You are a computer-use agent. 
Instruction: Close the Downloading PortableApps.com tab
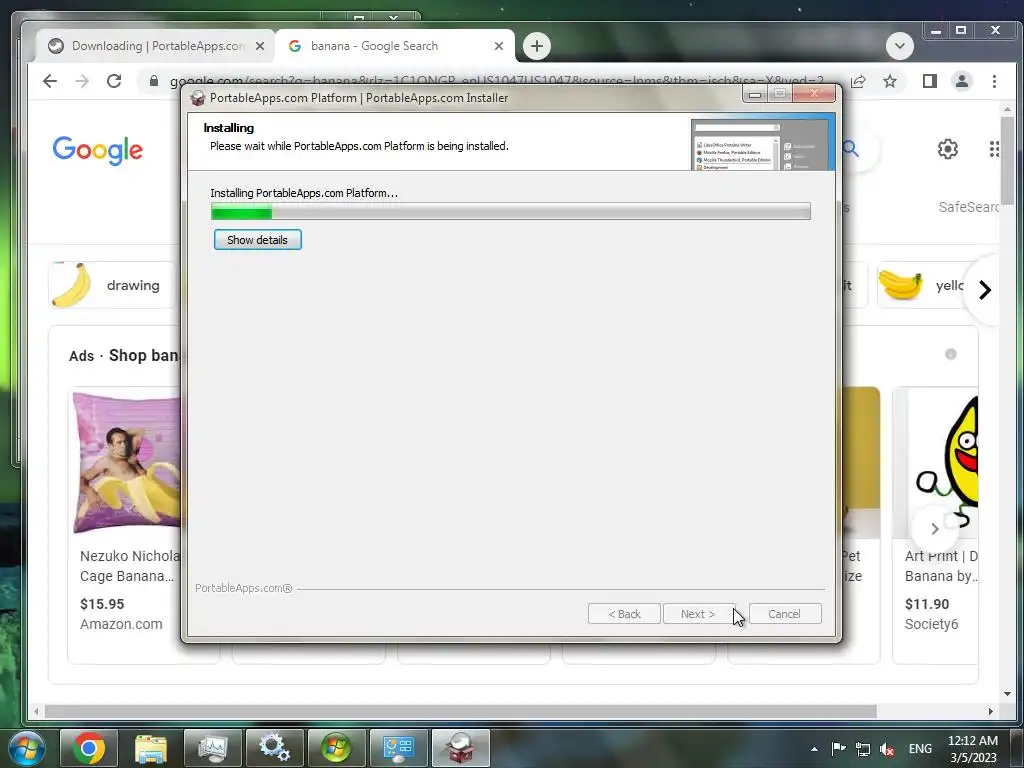pyautogui.click(x=259, y=46)
